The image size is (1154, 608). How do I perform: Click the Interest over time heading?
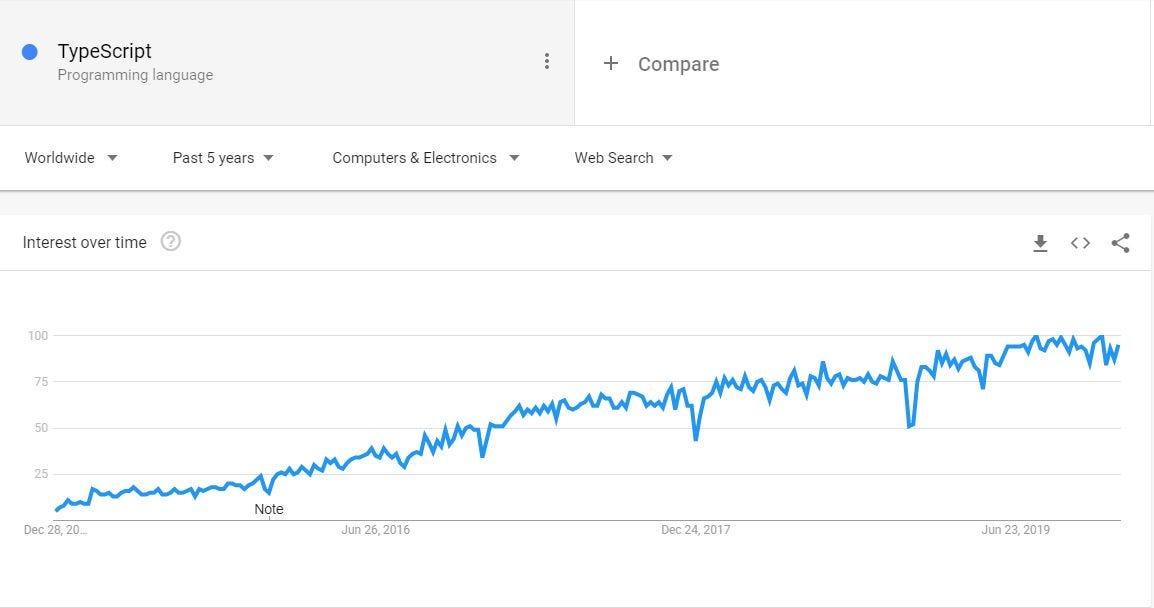[85, 242]
